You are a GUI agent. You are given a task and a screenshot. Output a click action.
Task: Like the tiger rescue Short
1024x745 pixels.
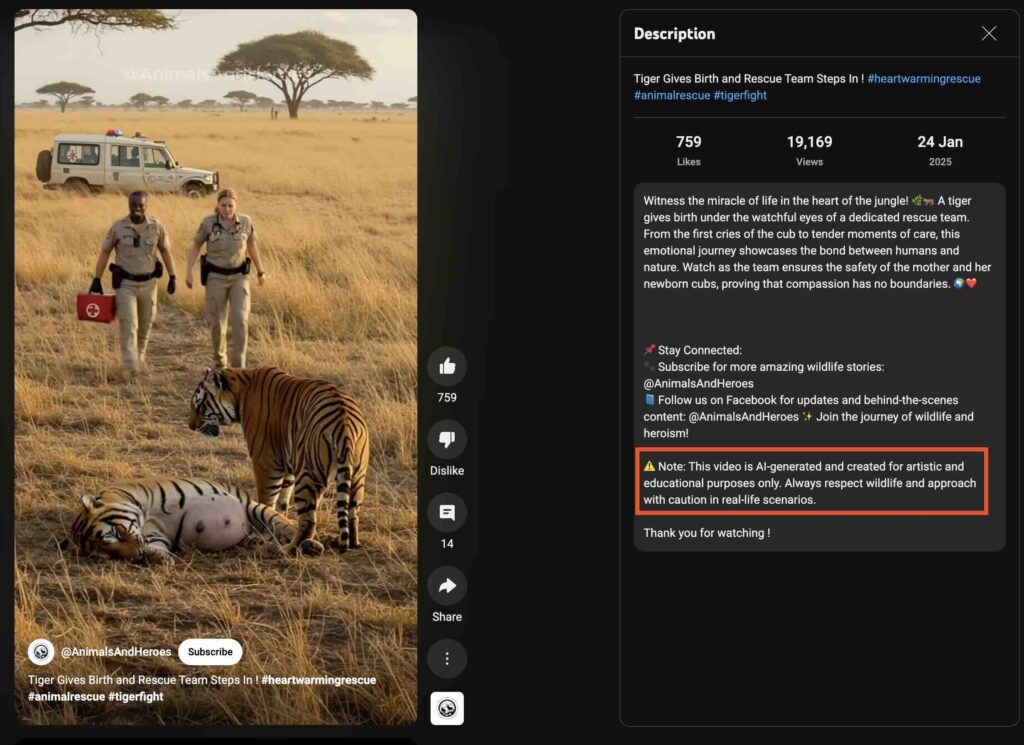pos(447,366)
